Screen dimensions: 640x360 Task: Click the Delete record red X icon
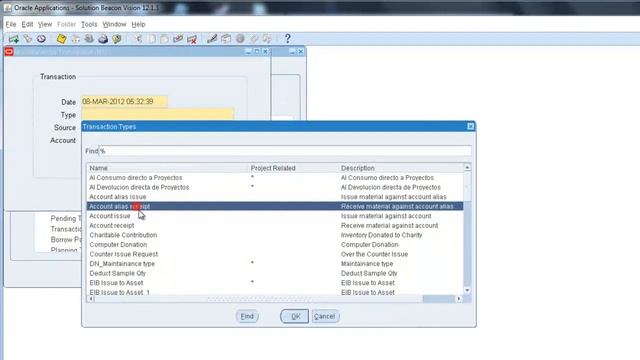(192, 39)
